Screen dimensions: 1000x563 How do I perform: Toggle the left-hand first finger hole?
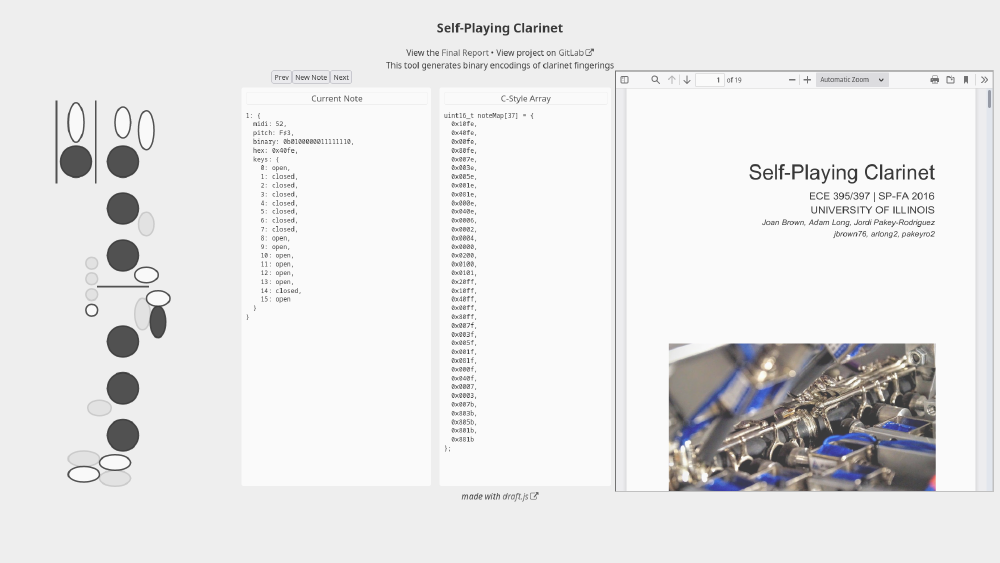tap(122, 162)
